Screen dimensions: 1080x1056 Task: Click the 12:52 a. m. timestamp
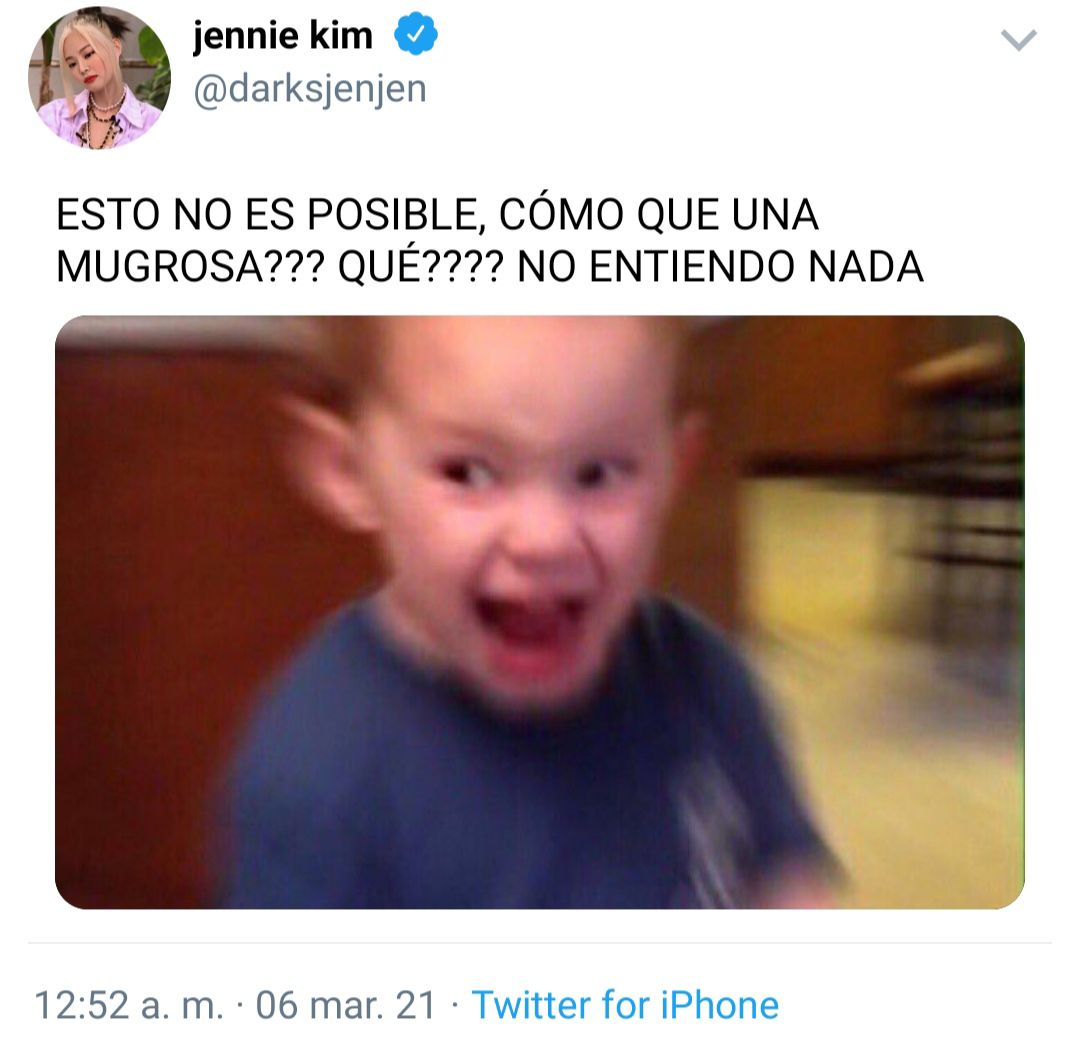click(129, 1005)
